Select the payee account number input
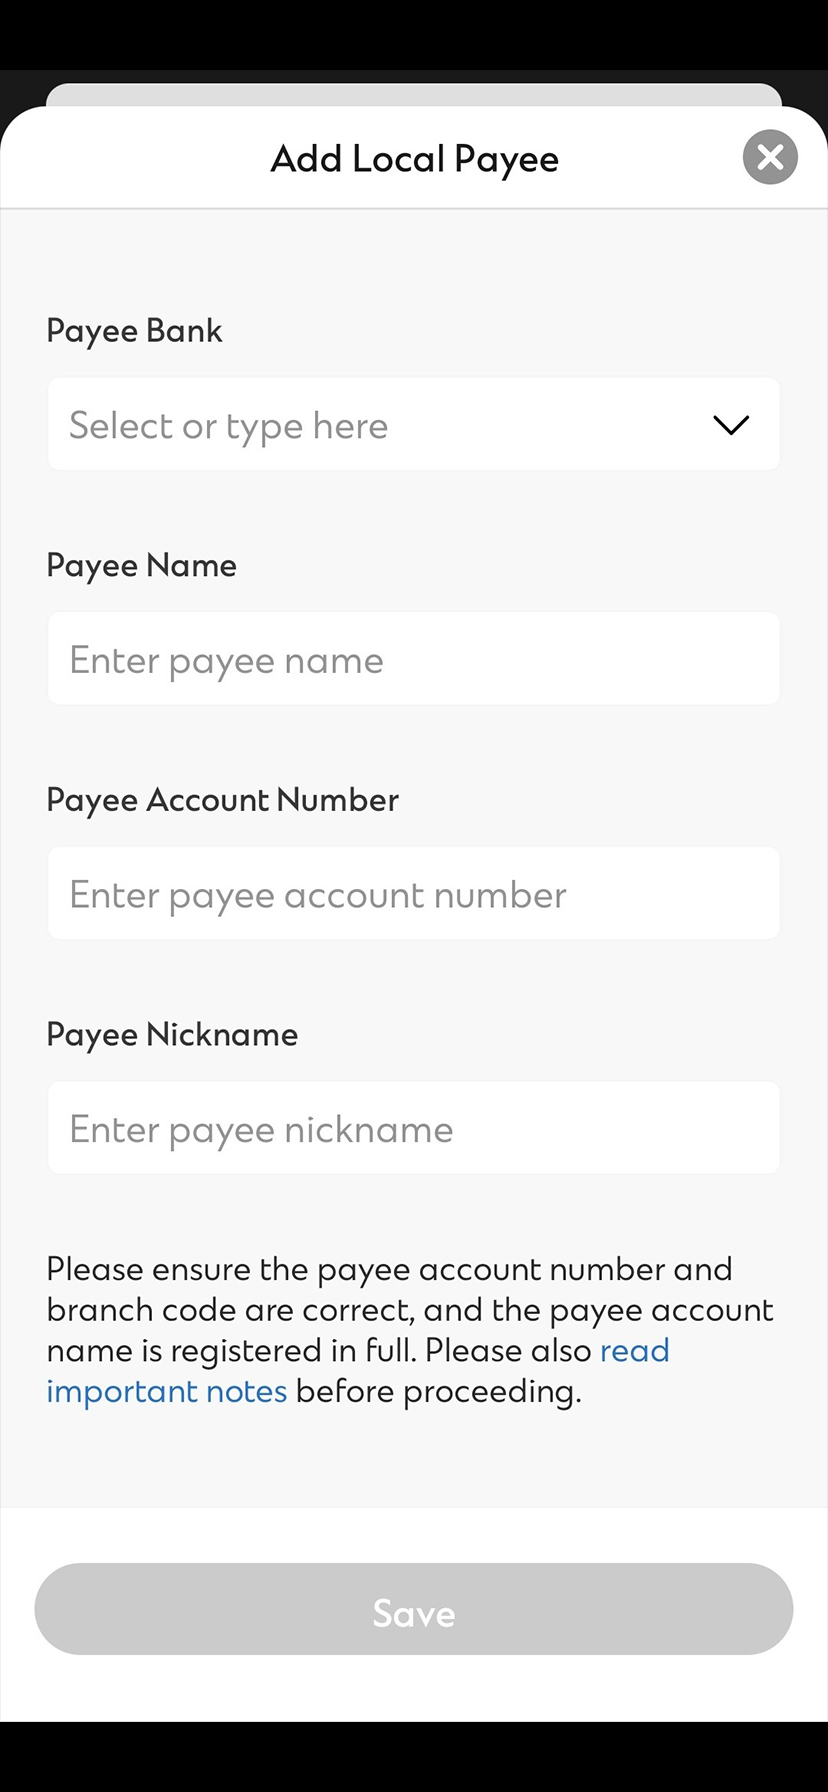Screen dimensions: 828x1792 413,893
